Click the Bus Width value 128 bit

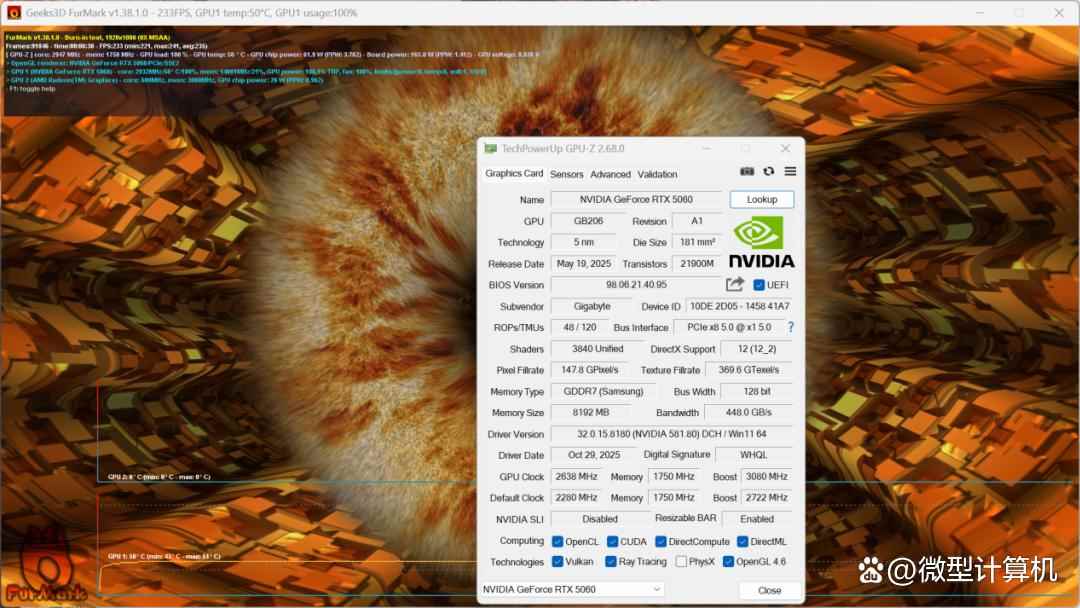pos(756,392)
